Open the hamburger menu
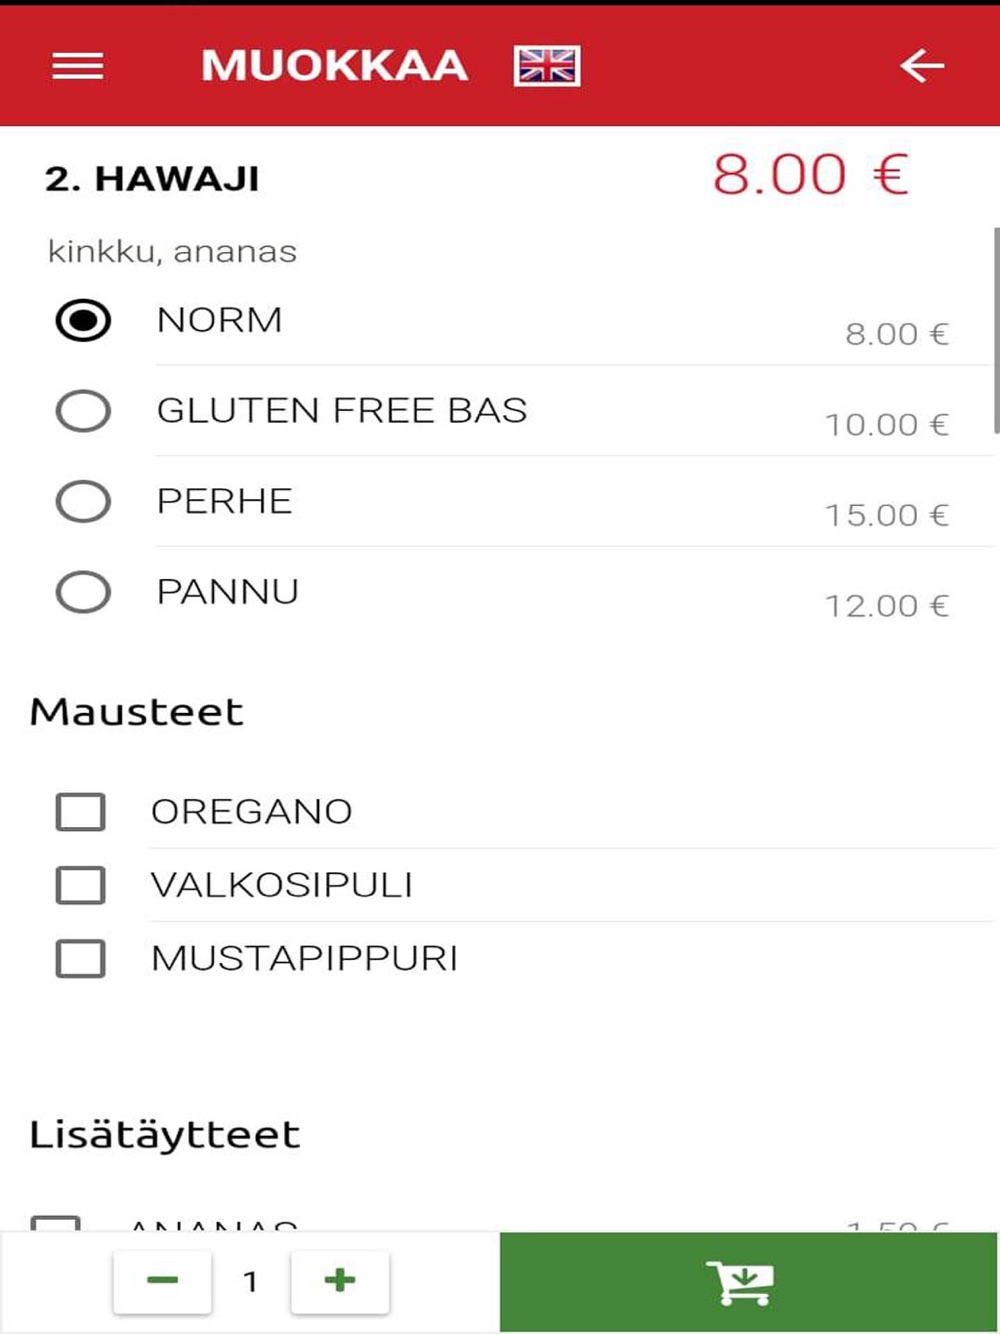The width and height of the screenshot is (1000, 1334). (78, 66)
